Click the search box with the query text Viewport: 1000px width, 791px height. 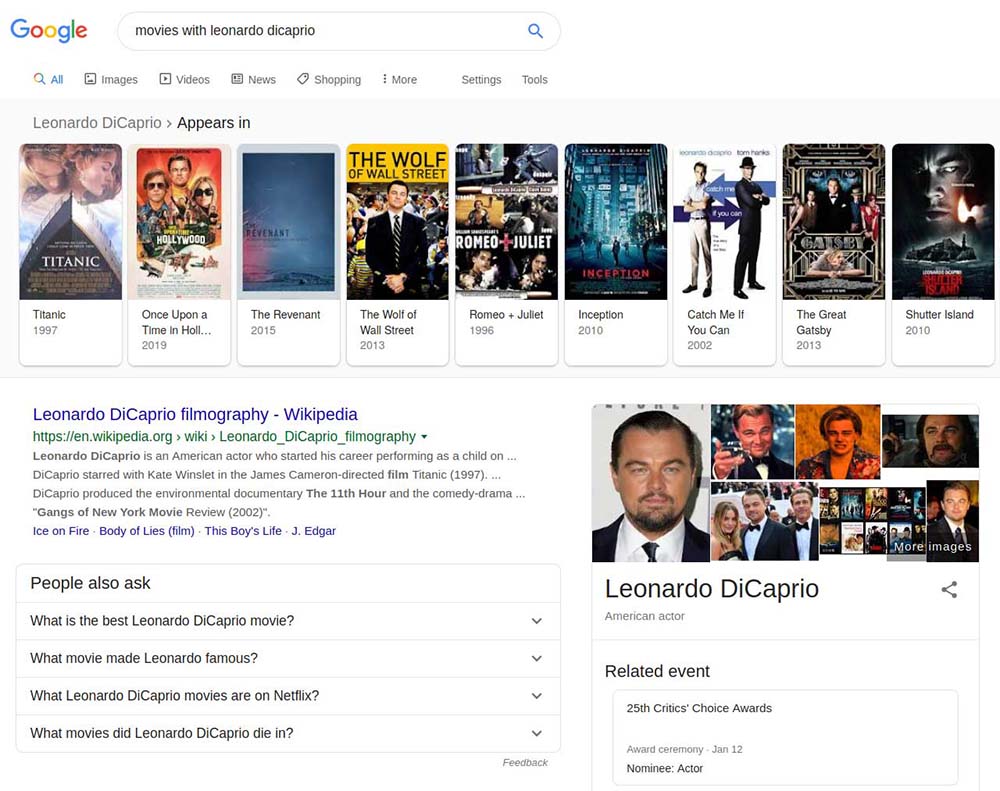click(339, 31)
